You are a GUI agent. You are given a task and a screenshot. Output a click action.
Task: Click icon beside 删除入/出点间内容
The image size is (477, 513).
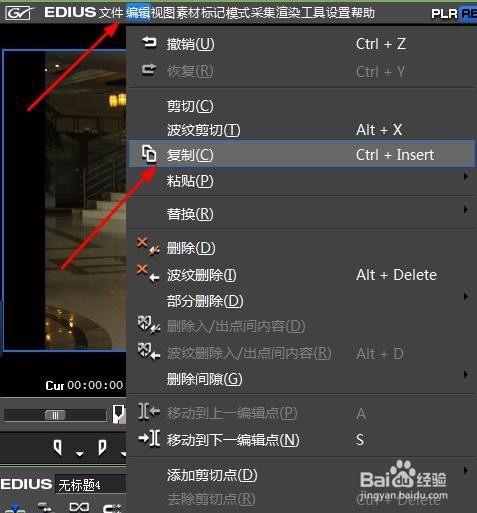coord(149,325)
